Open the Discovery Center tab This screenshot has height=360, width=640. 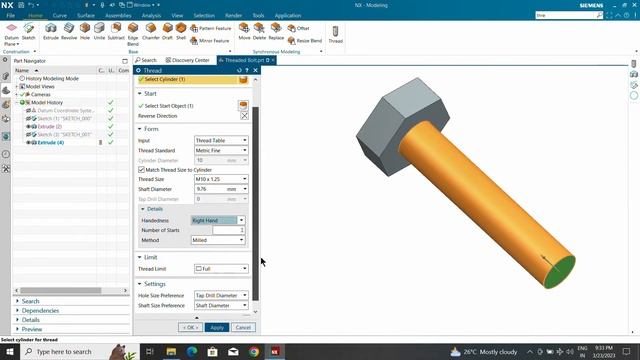click(x=187, y=60)
